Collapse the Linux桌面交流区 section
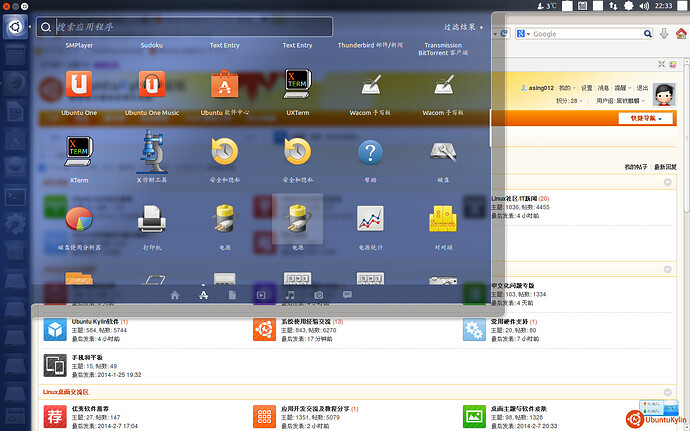690x431 pixels. tap(668, 392)
